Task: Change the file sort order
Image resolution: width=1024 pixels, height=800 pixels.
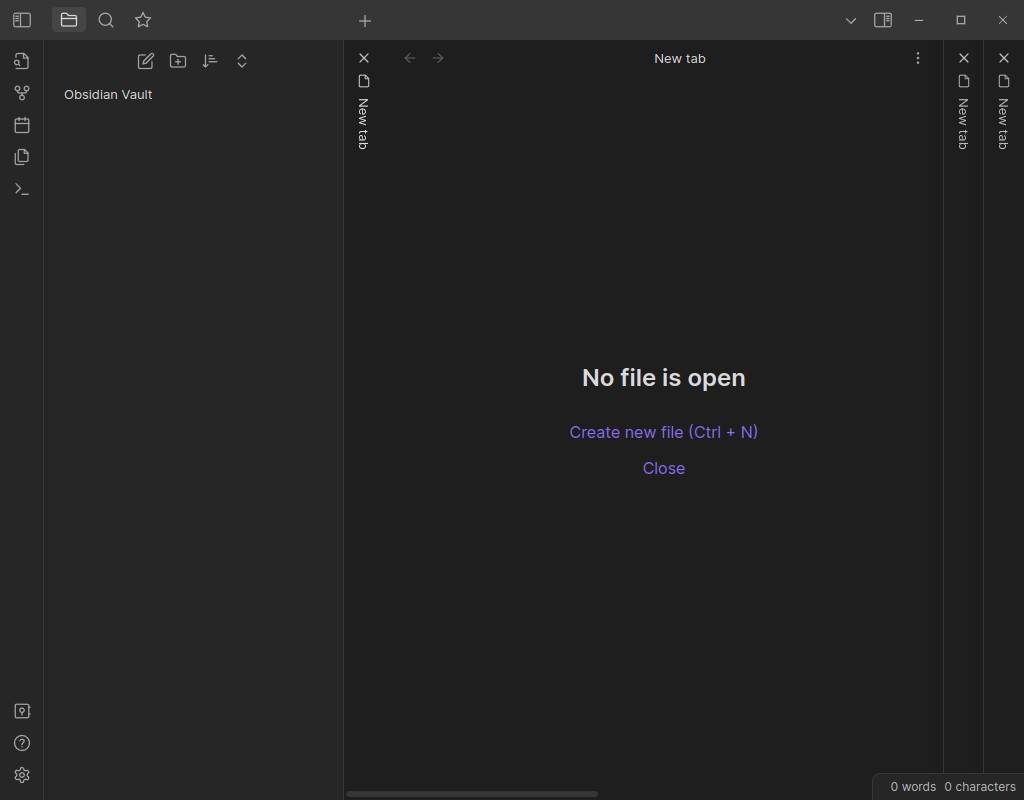Action: pyautogui.click(x=210, y=61)
